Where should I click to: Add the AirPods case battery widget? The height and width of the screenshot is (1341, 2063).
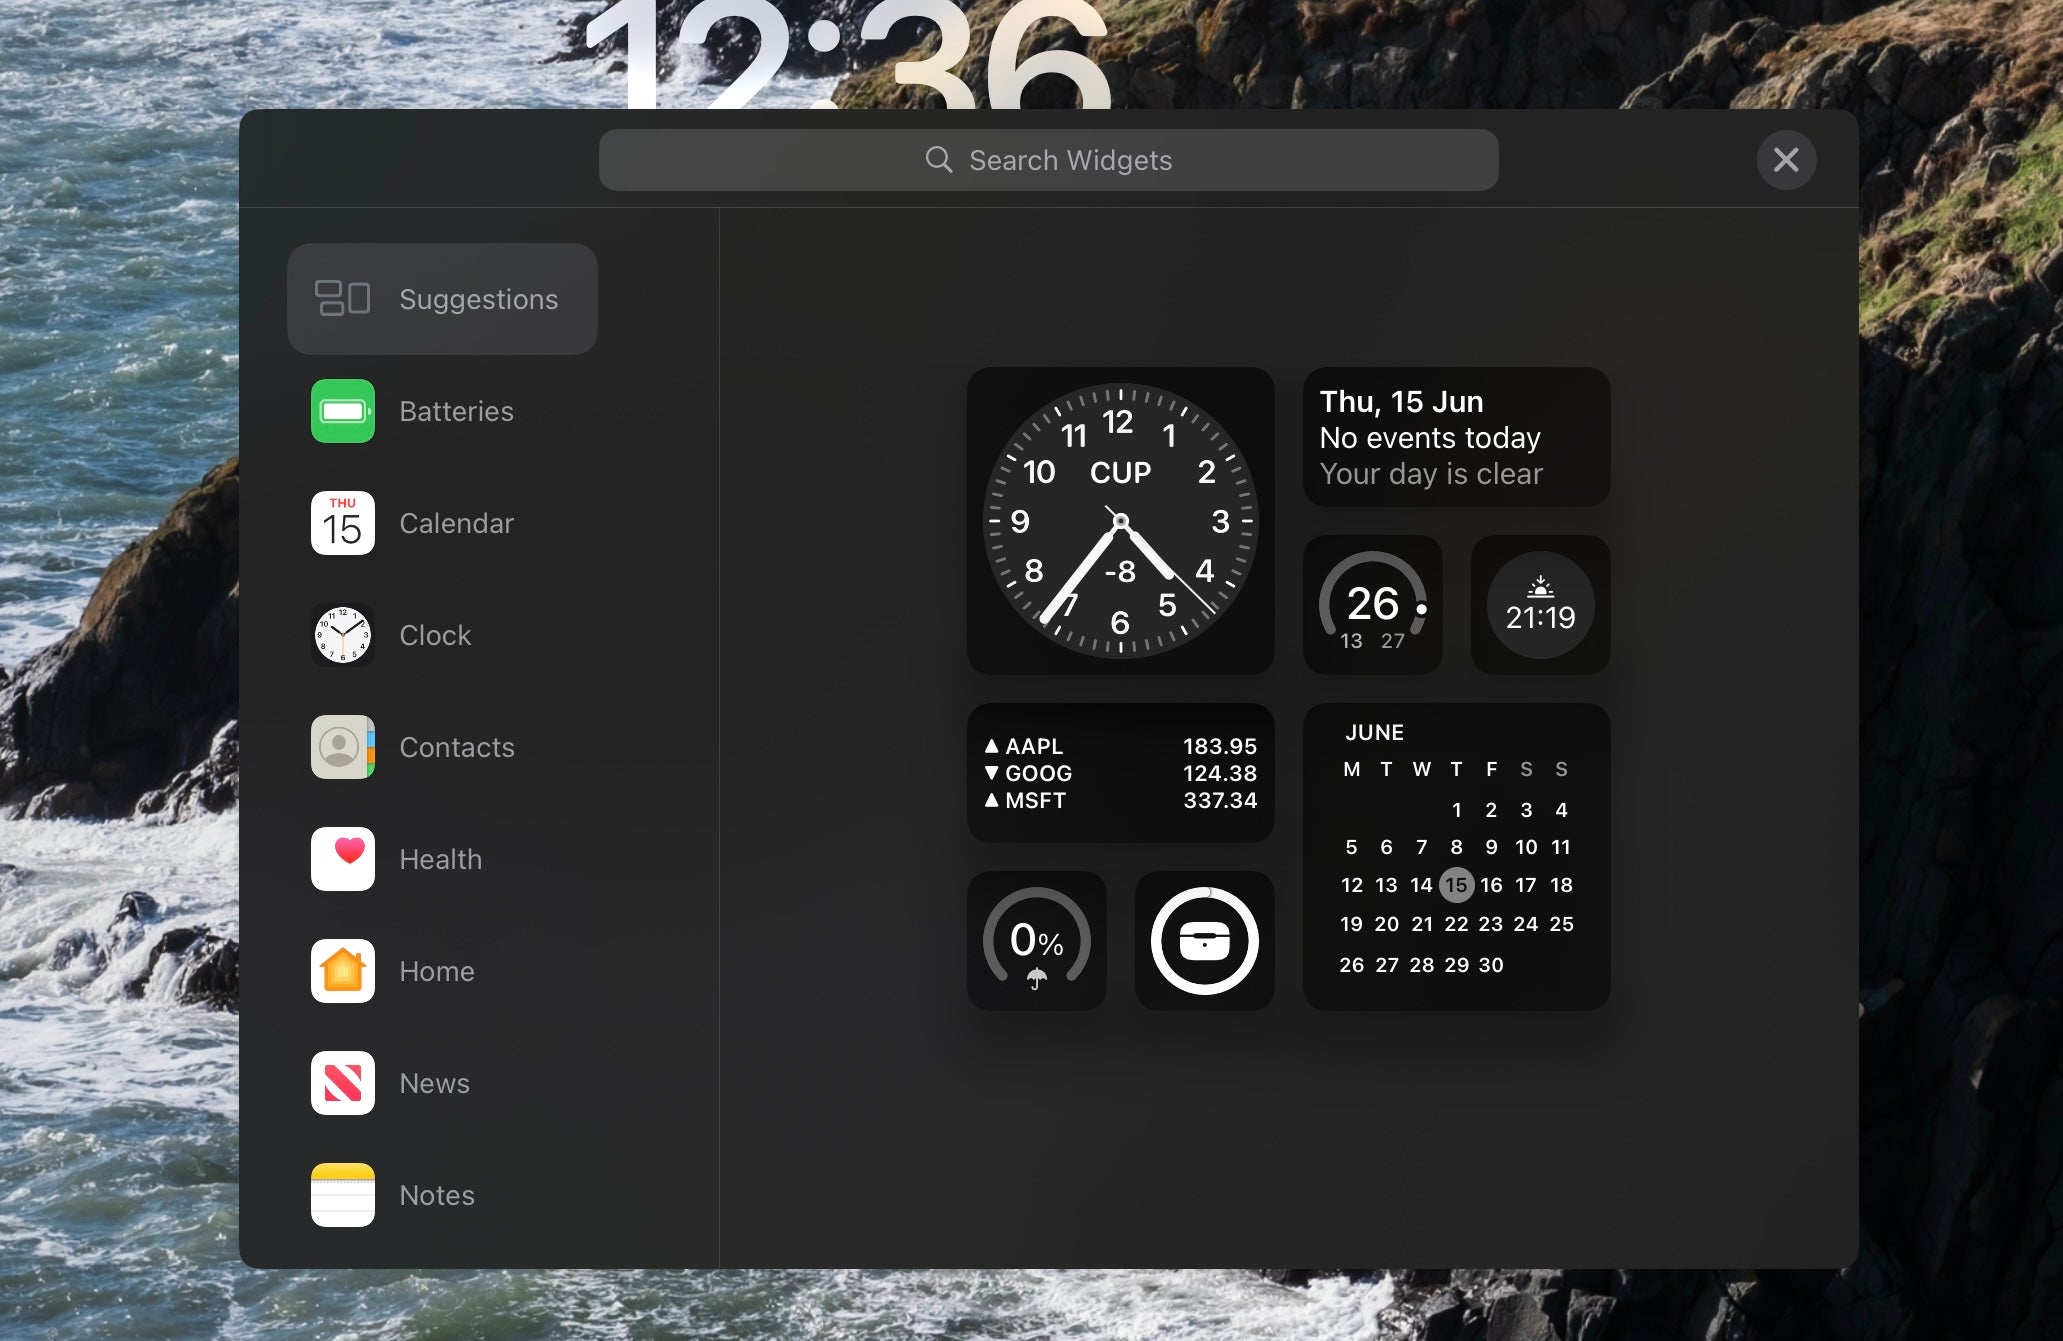pyautogui.click(x=1205, y=941)
